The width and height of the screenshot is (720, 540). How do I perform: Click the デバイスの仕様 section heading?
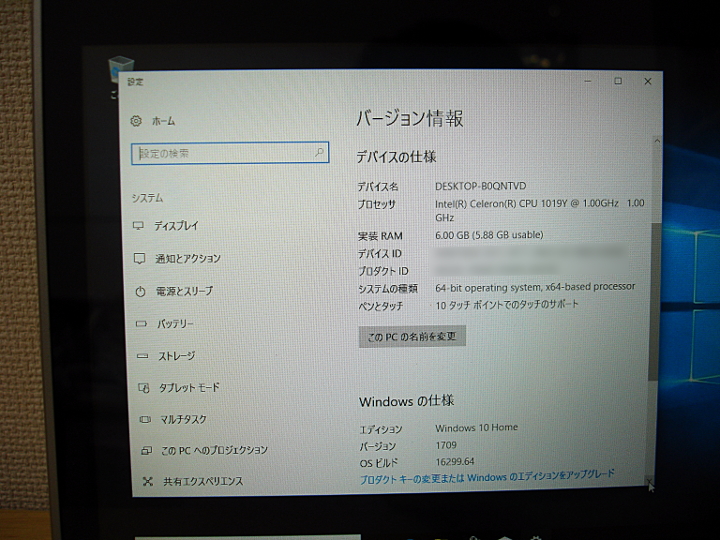[x=396, y=157]
